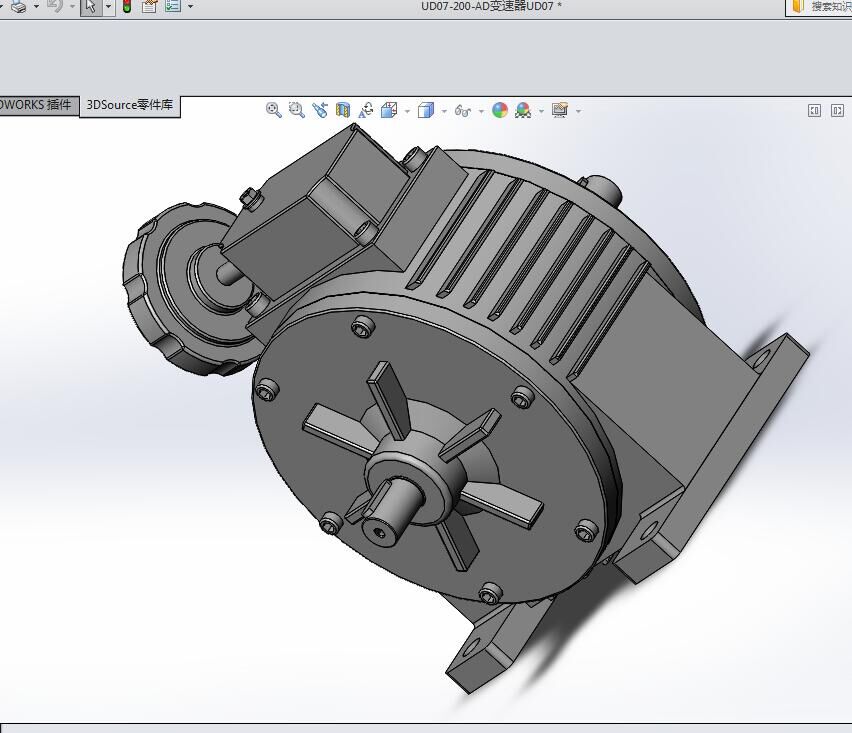Click the search knowledge base book icon
The image size is (852, 733).
[x=798, y=7]
